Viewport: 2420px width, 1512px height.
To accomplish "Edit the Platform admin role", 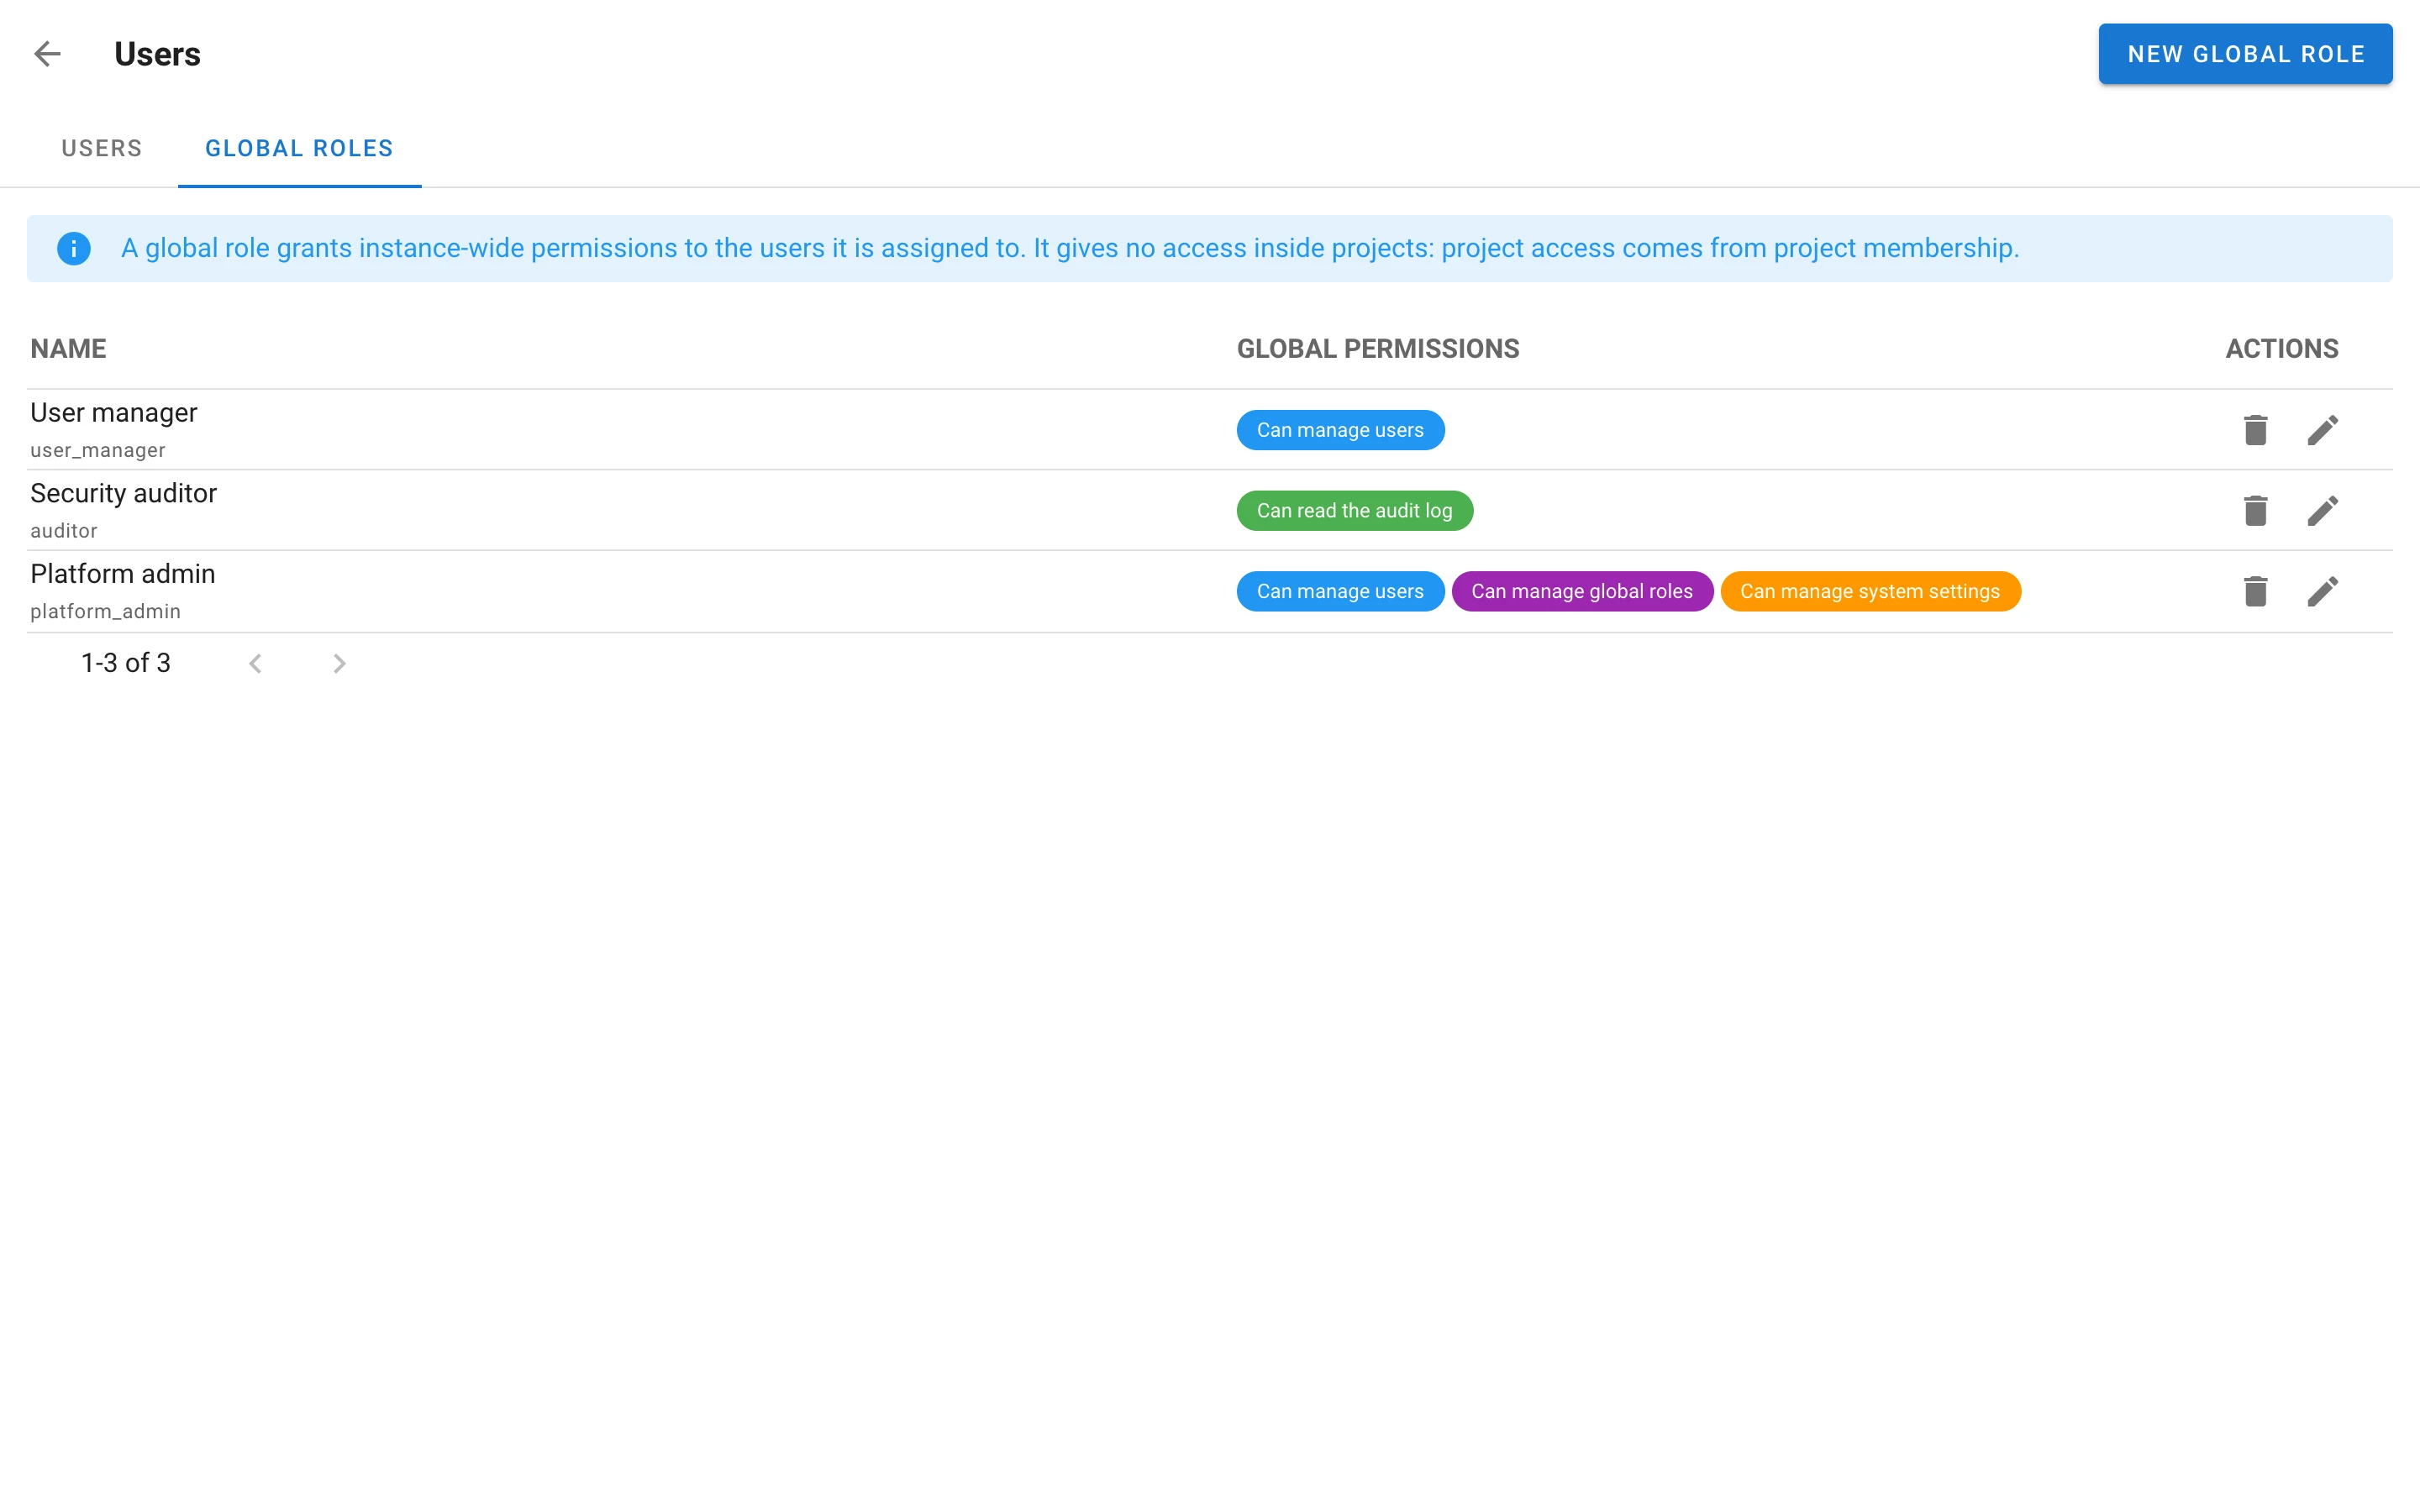I will click(2322, 591).
